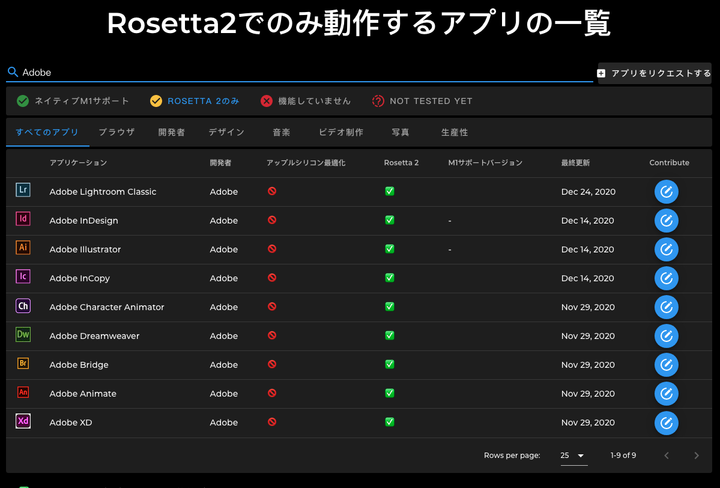Click Contribute icon for Adobe Bridge
The image size is (720, 488).
point(666,365)
